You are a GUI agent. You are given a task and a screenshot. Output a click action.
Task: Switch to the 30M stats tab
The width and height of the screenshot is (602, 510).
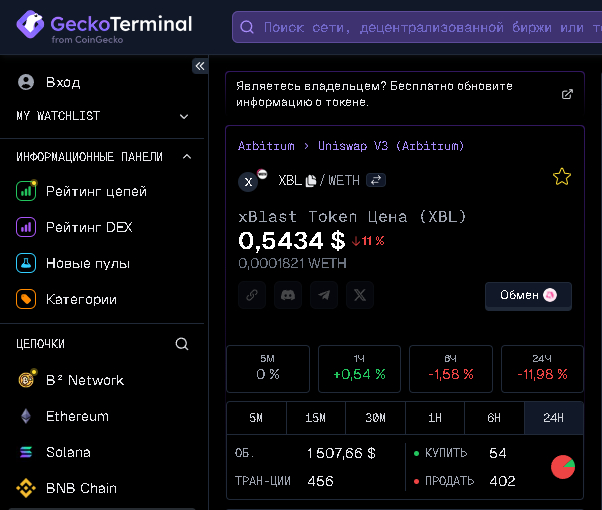click(375, 418)
